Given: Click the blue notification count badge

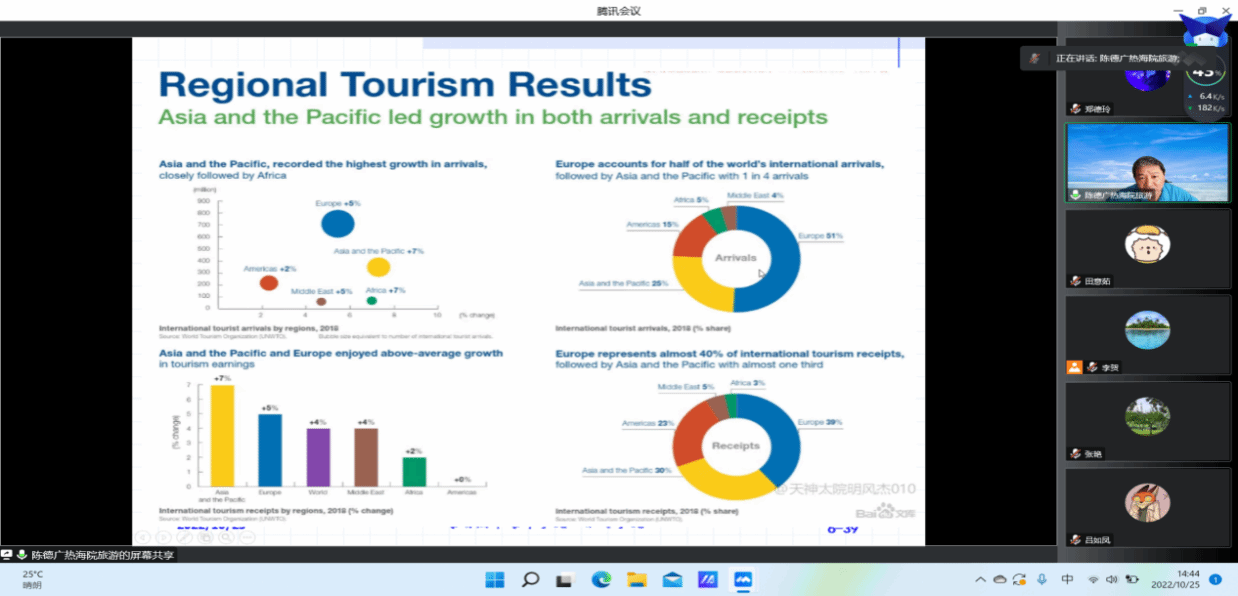Looking at the screenshot, I should (x=1215, y=579).
